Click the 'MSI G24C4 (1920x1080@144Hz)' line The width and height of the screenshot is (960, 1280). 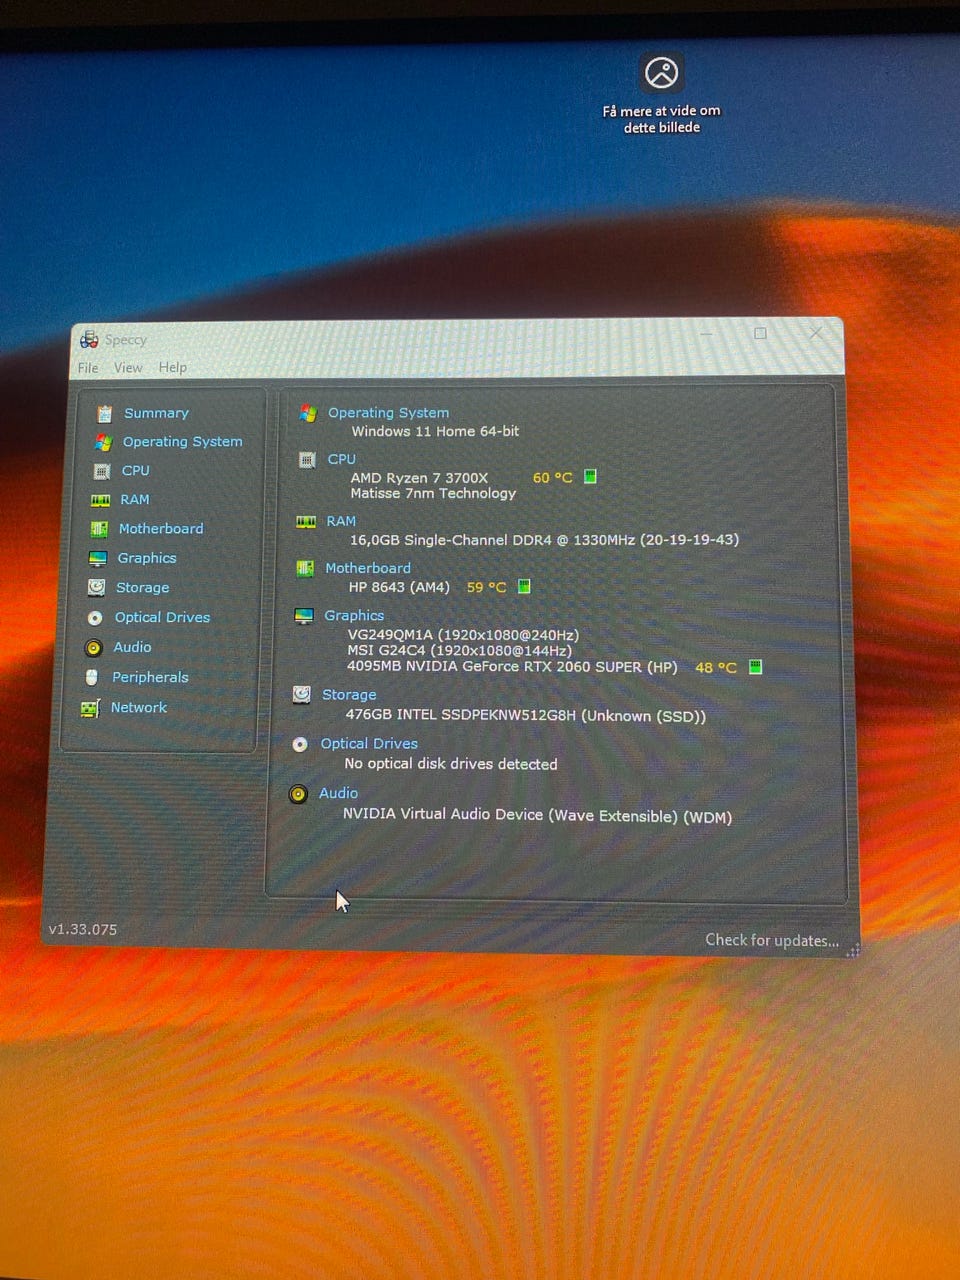459,651
